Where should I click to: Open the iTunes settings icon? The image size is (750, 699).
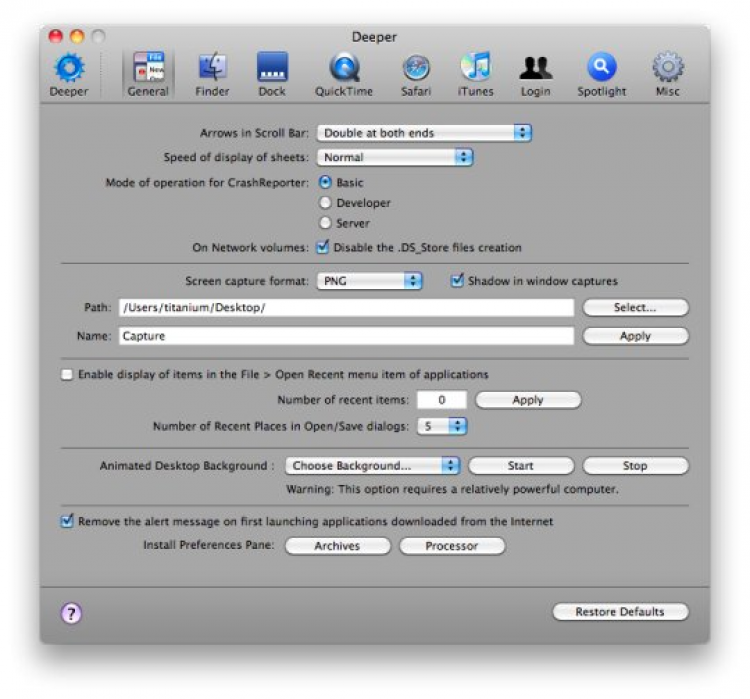coord(475,74)
